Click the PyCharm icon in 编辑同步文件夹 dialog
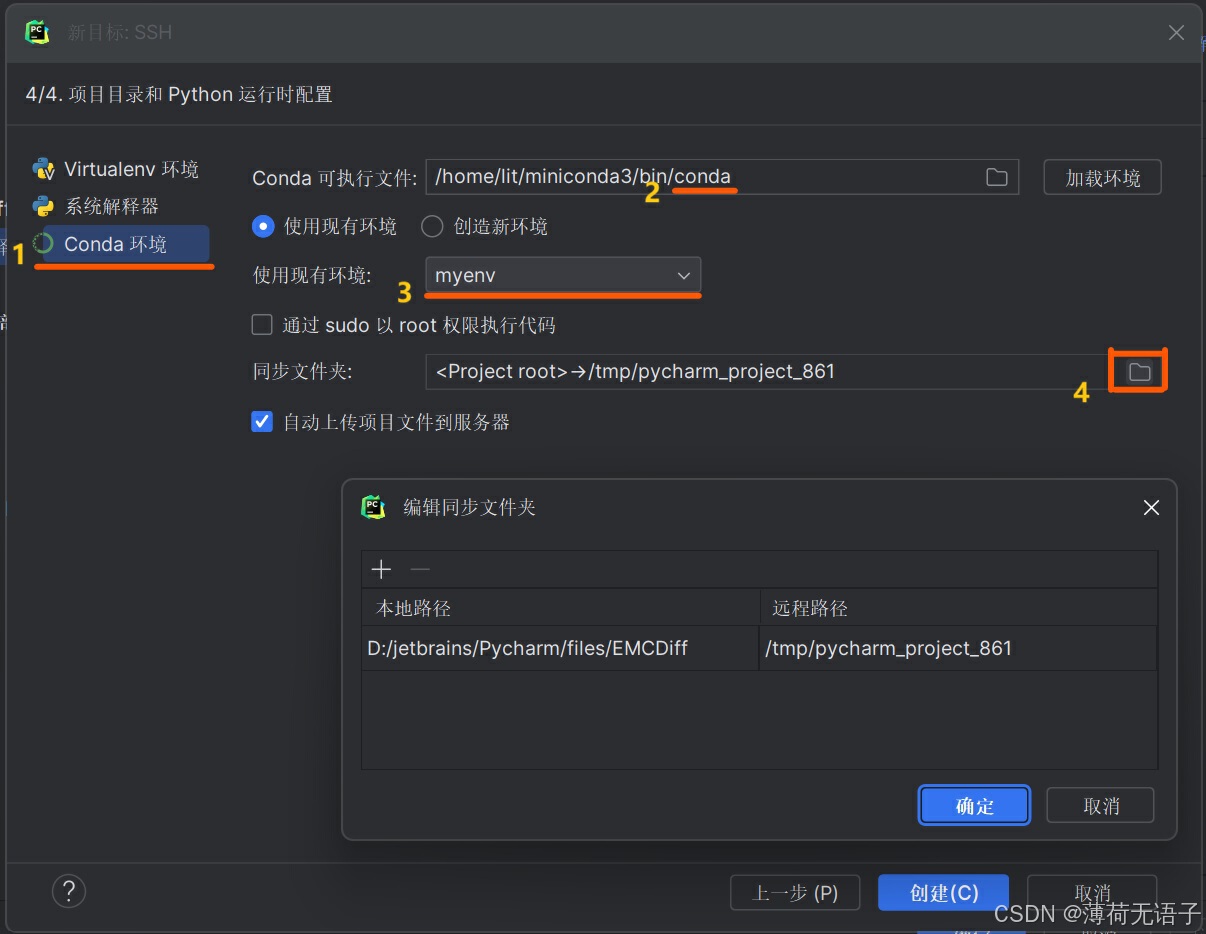Screen dimensions: 1206x934 point(373,507)
